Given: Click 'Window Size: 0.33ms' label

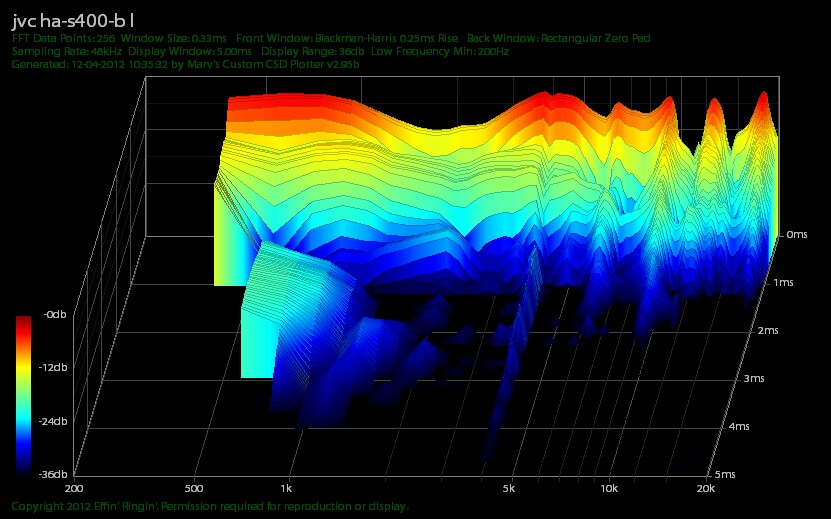Looking at the screenshot, I should coord(174,38).
